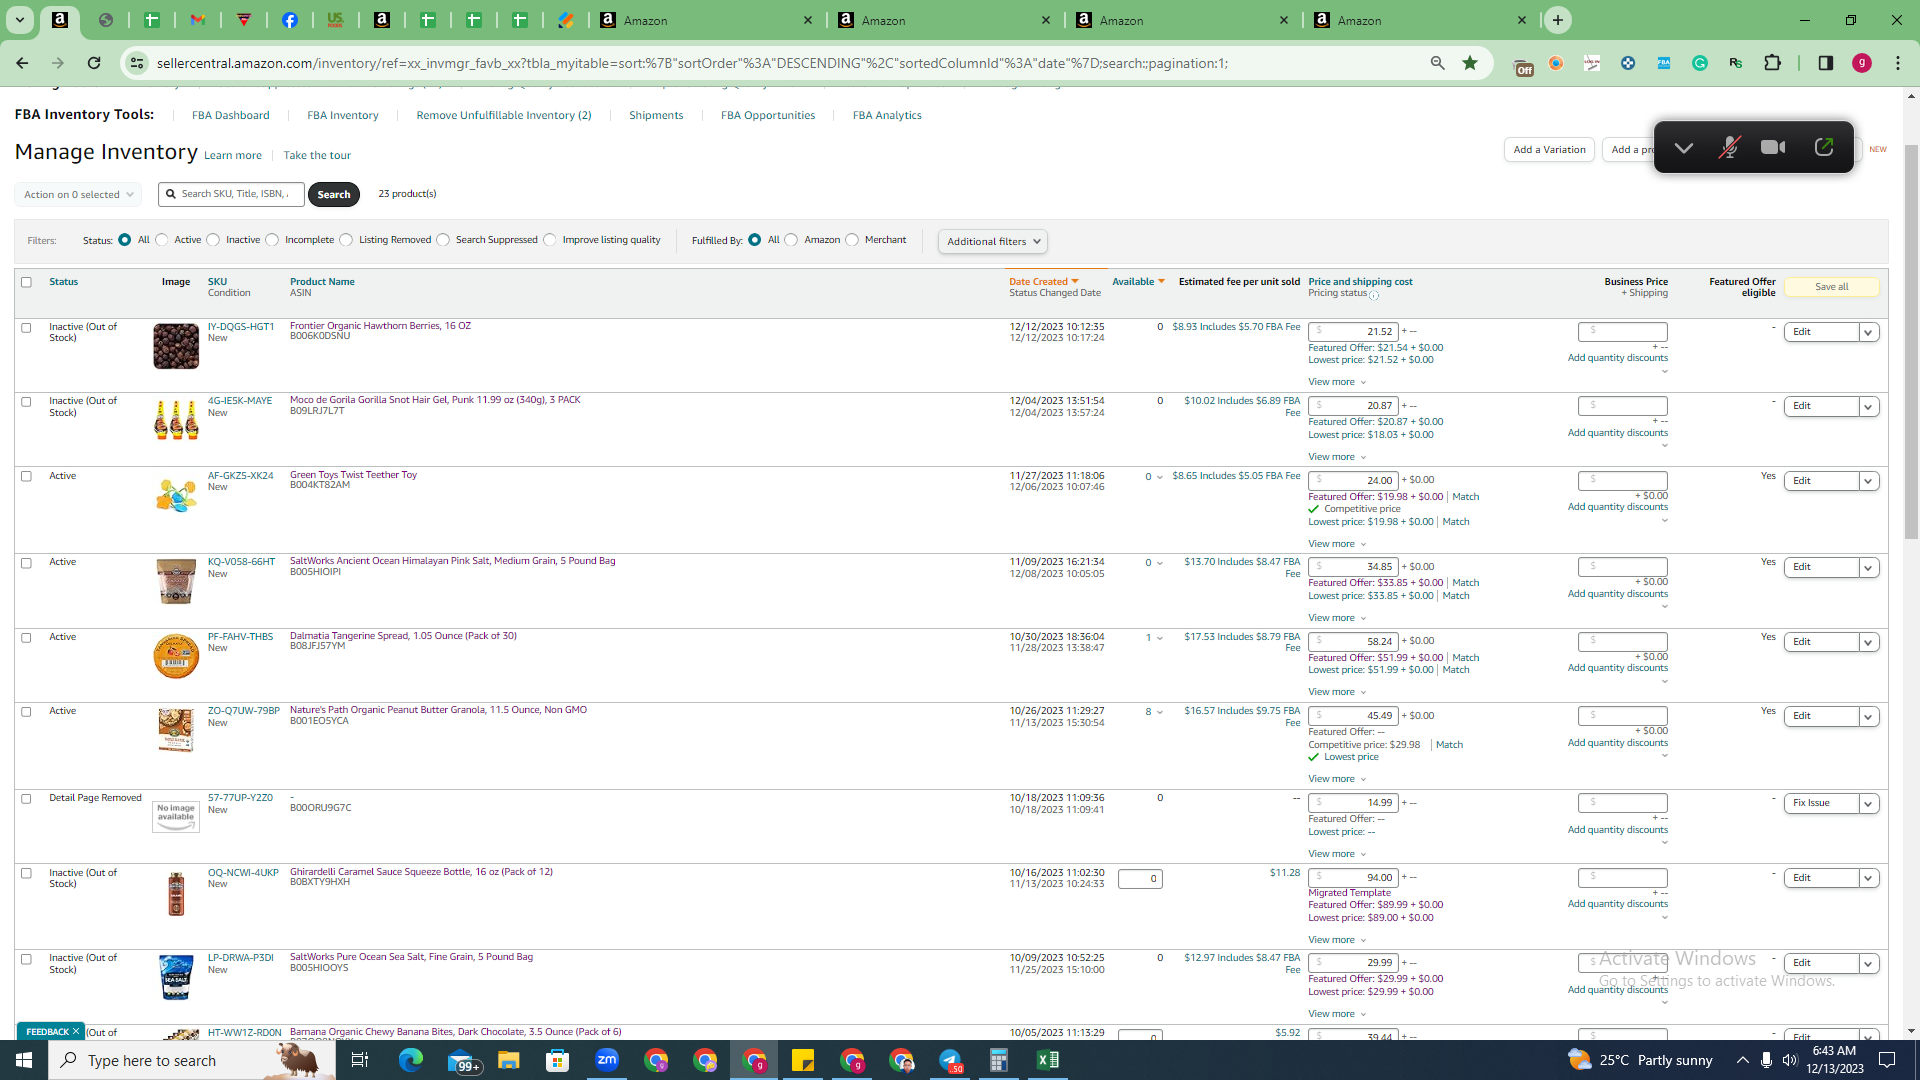Select Fulfilled By Merchant filter
The height and width of the screenshot is (1080, 1920).
[852, 240]
